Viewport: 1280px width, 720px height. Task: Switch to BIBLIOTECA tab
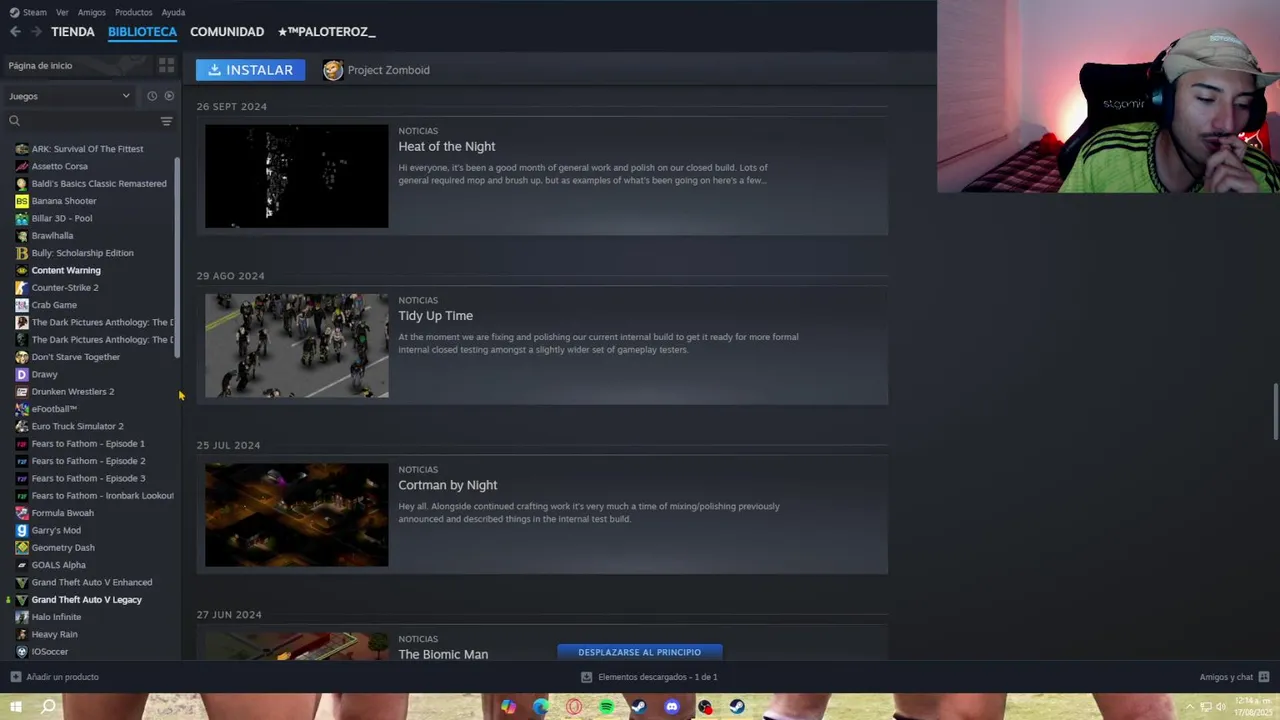click(x=142, y=32)
